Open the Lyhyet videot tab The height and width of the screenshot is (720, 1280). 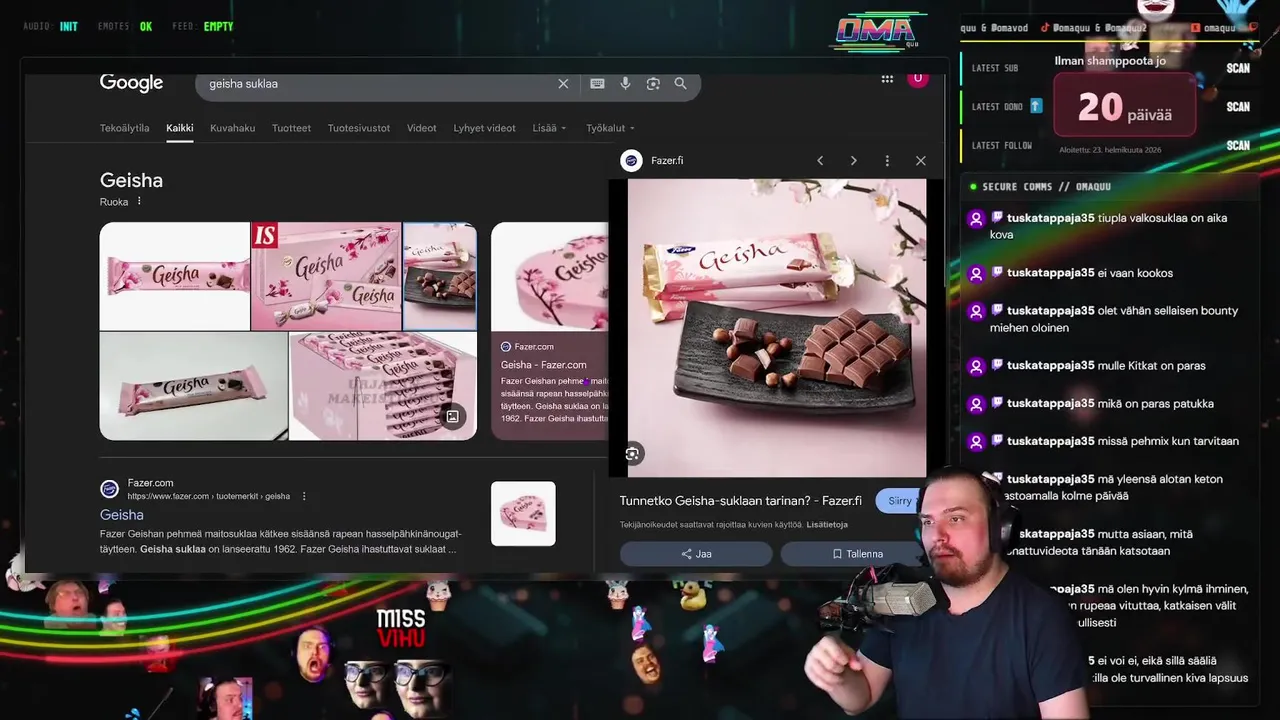(x=484, y=128)
